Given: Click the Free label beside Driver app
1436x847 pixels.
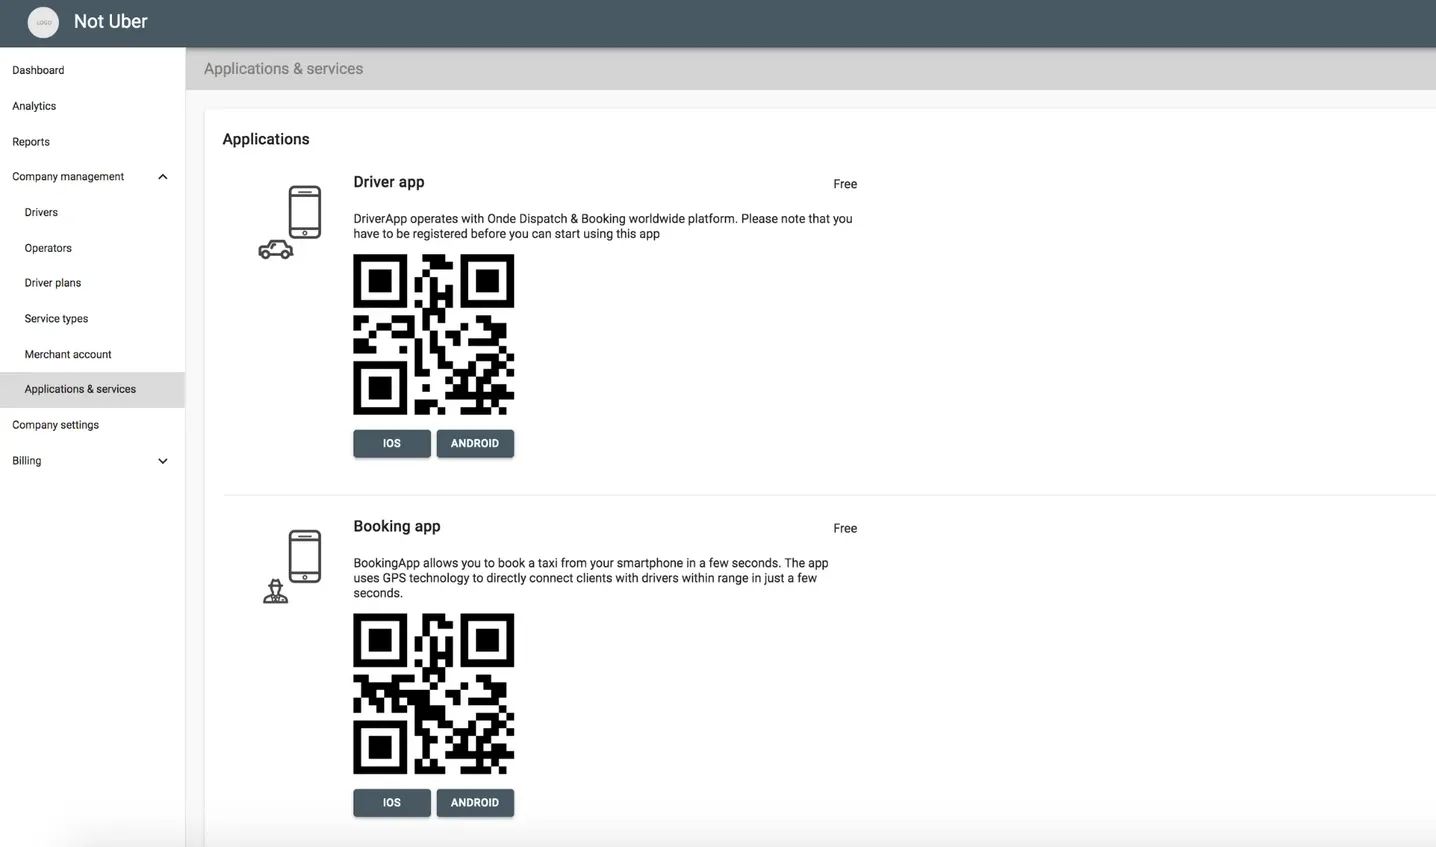Looking at the screenshot, I should [x=845, y=184].
